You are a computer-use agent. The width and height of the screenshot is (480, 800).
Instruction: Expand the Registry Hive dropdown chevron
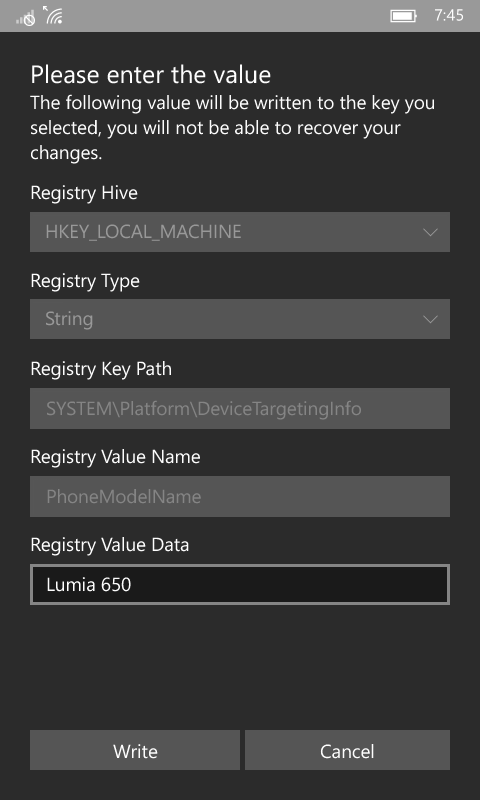coord(430,233)
